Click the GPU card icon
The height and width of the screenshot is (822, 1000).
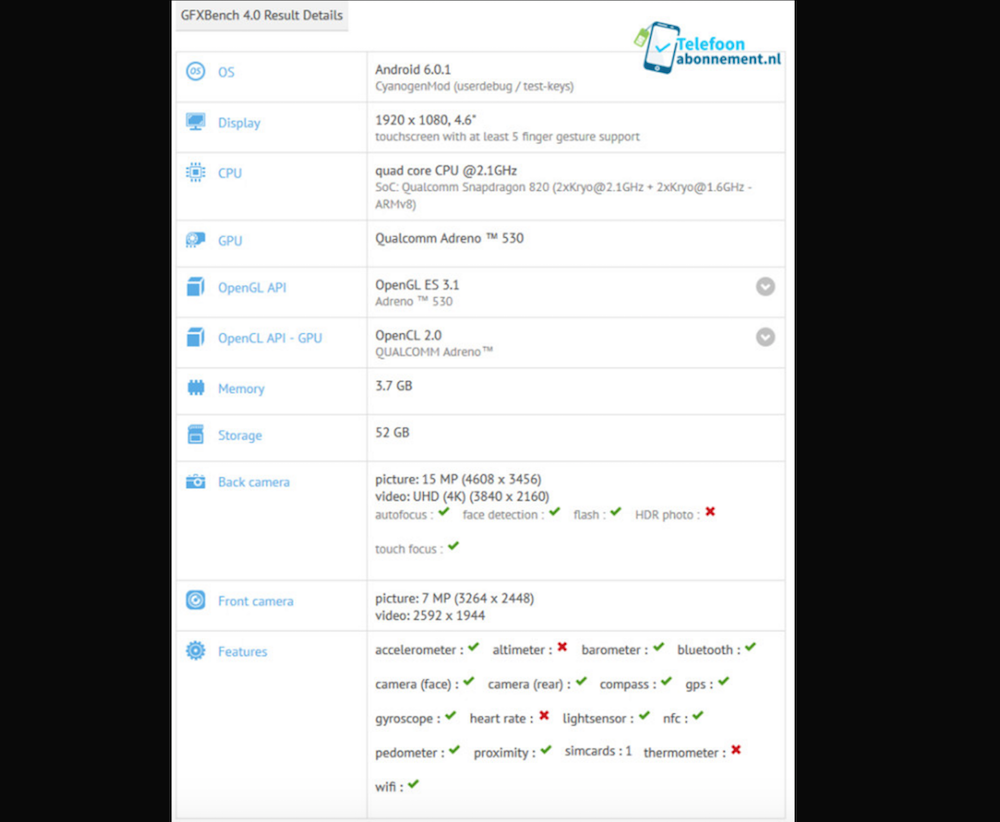196,240
